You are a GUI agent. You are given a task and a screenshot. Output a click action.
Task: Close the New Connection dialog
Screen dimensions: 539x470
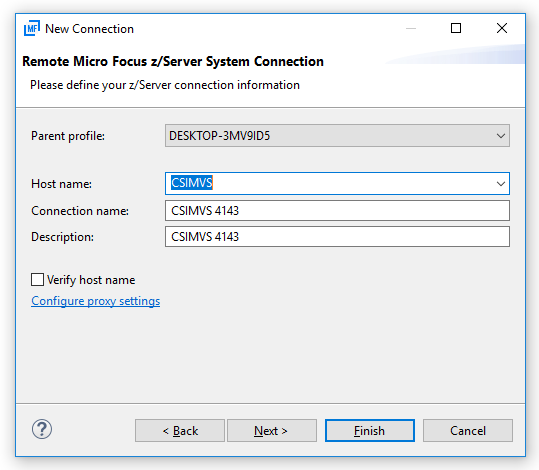(x=502, y=28)
